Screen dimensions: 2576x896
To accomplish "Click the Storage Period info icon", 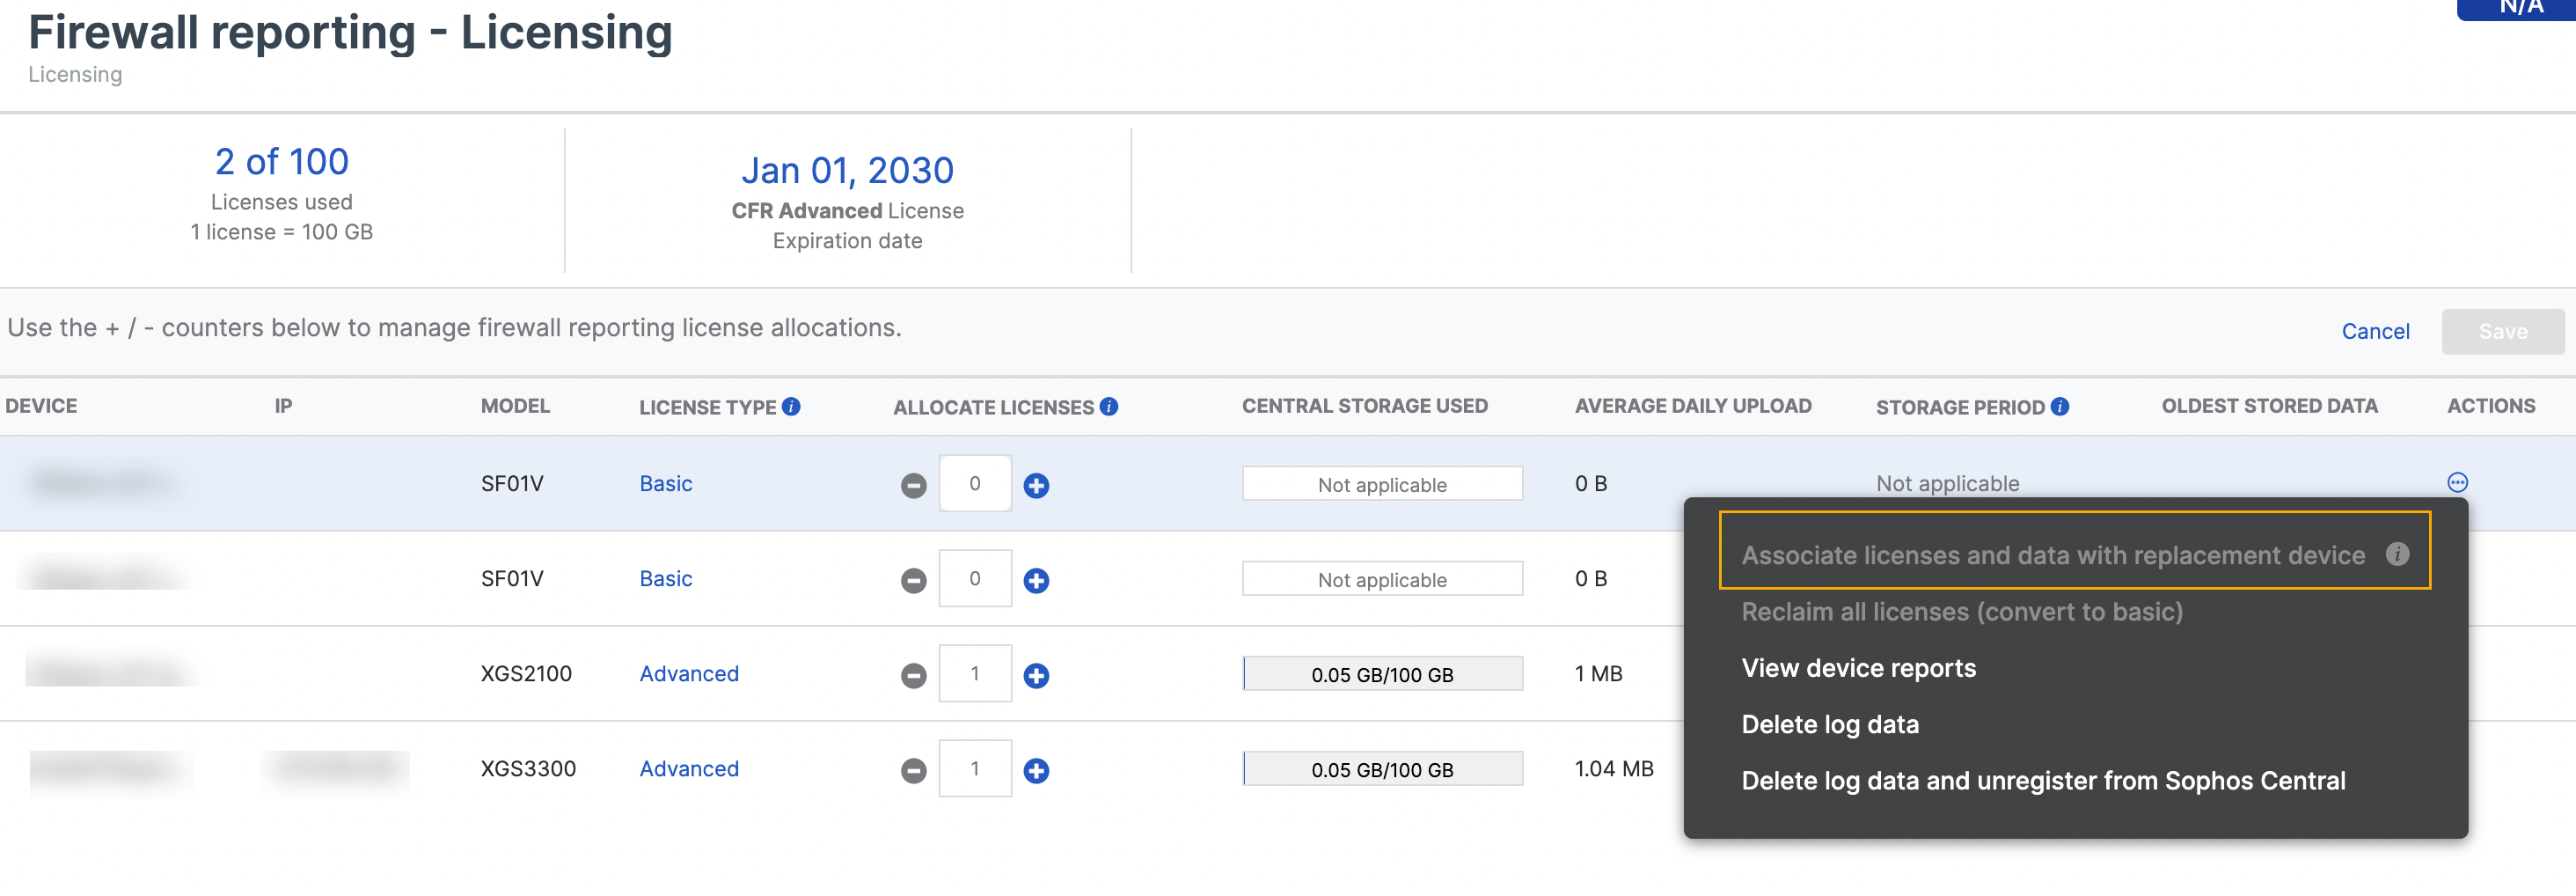I will tap(2059, 406).
